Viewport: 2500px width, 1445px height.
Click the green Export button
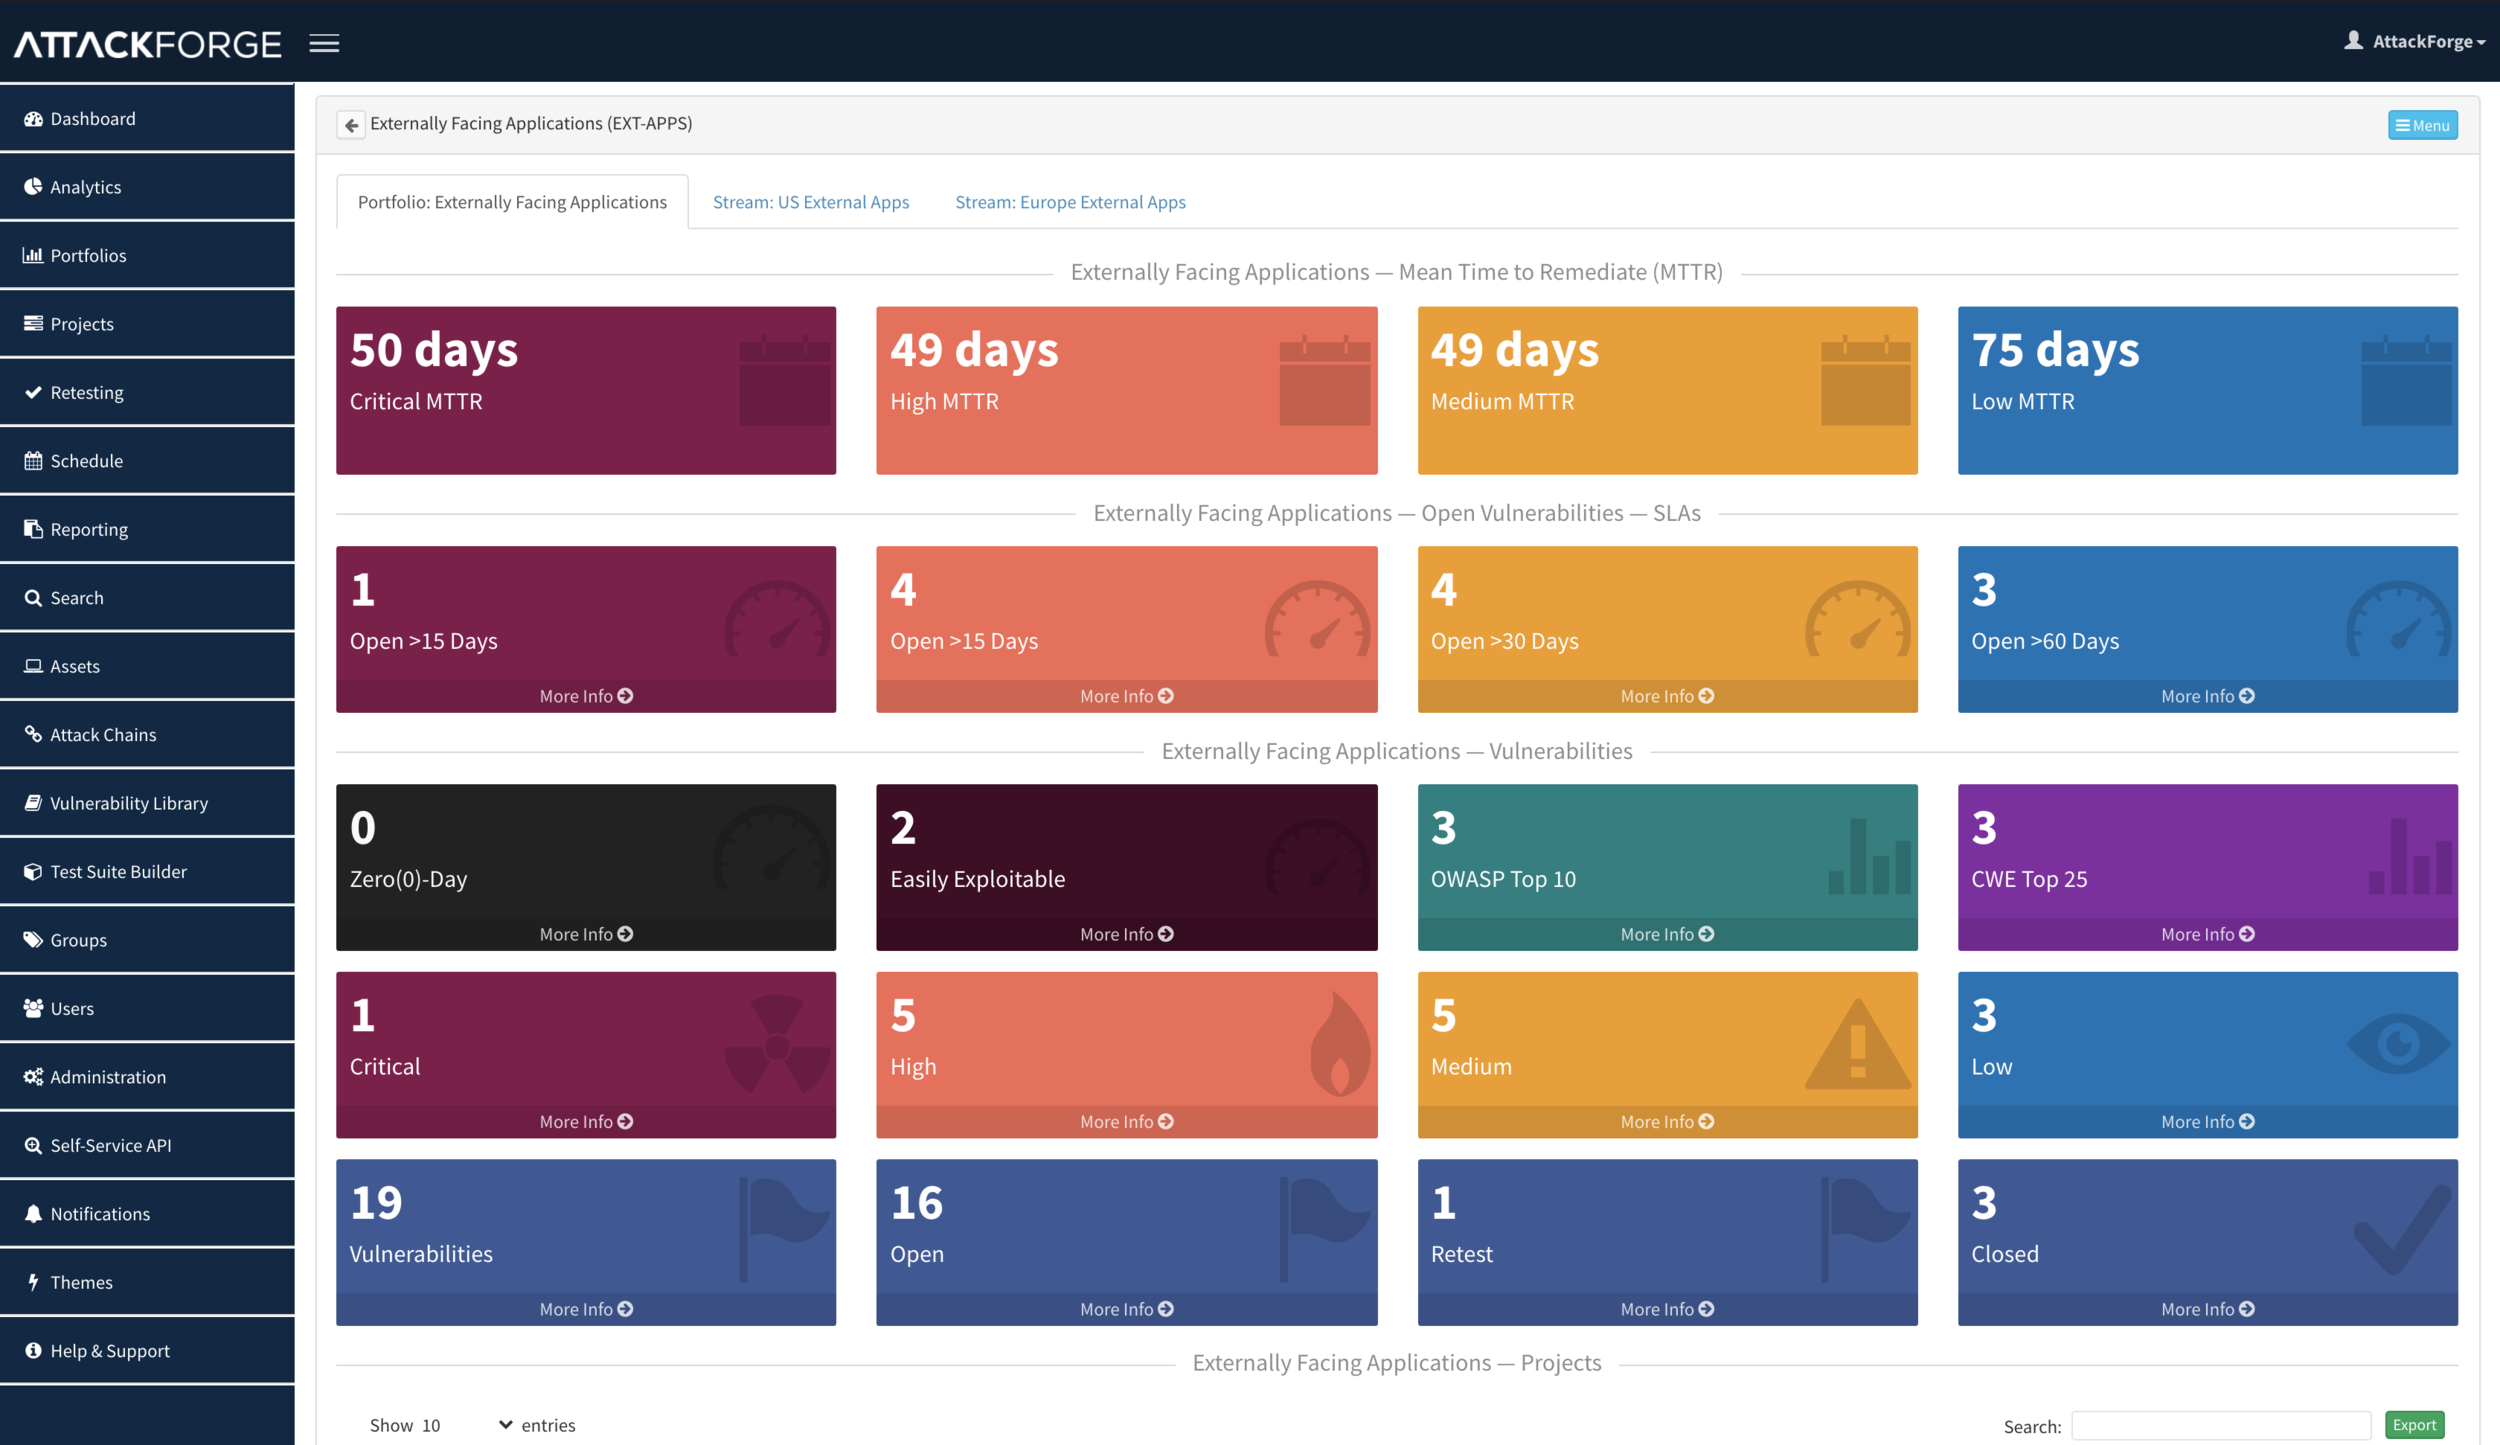coord(2413,1425)
